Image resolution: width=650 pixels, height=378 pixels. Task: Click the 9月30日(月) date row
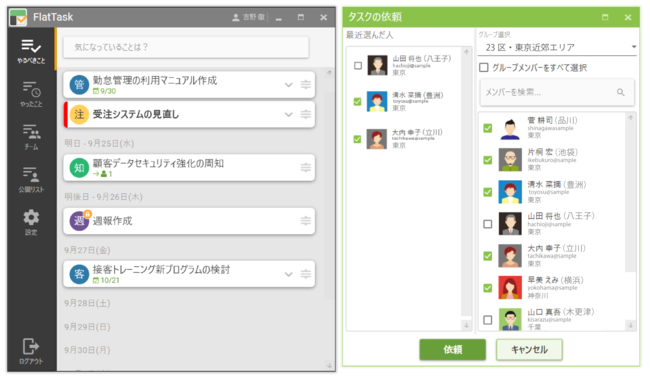click(x=87, y=351)
